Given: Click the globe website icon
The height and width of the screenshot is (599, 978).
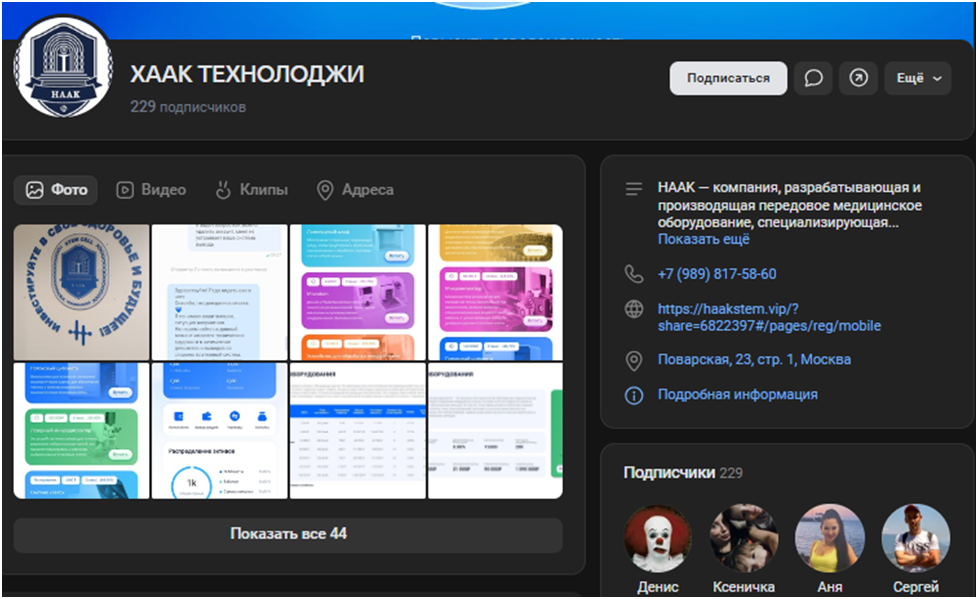Looking at the screenshot, I should point(634,309).
